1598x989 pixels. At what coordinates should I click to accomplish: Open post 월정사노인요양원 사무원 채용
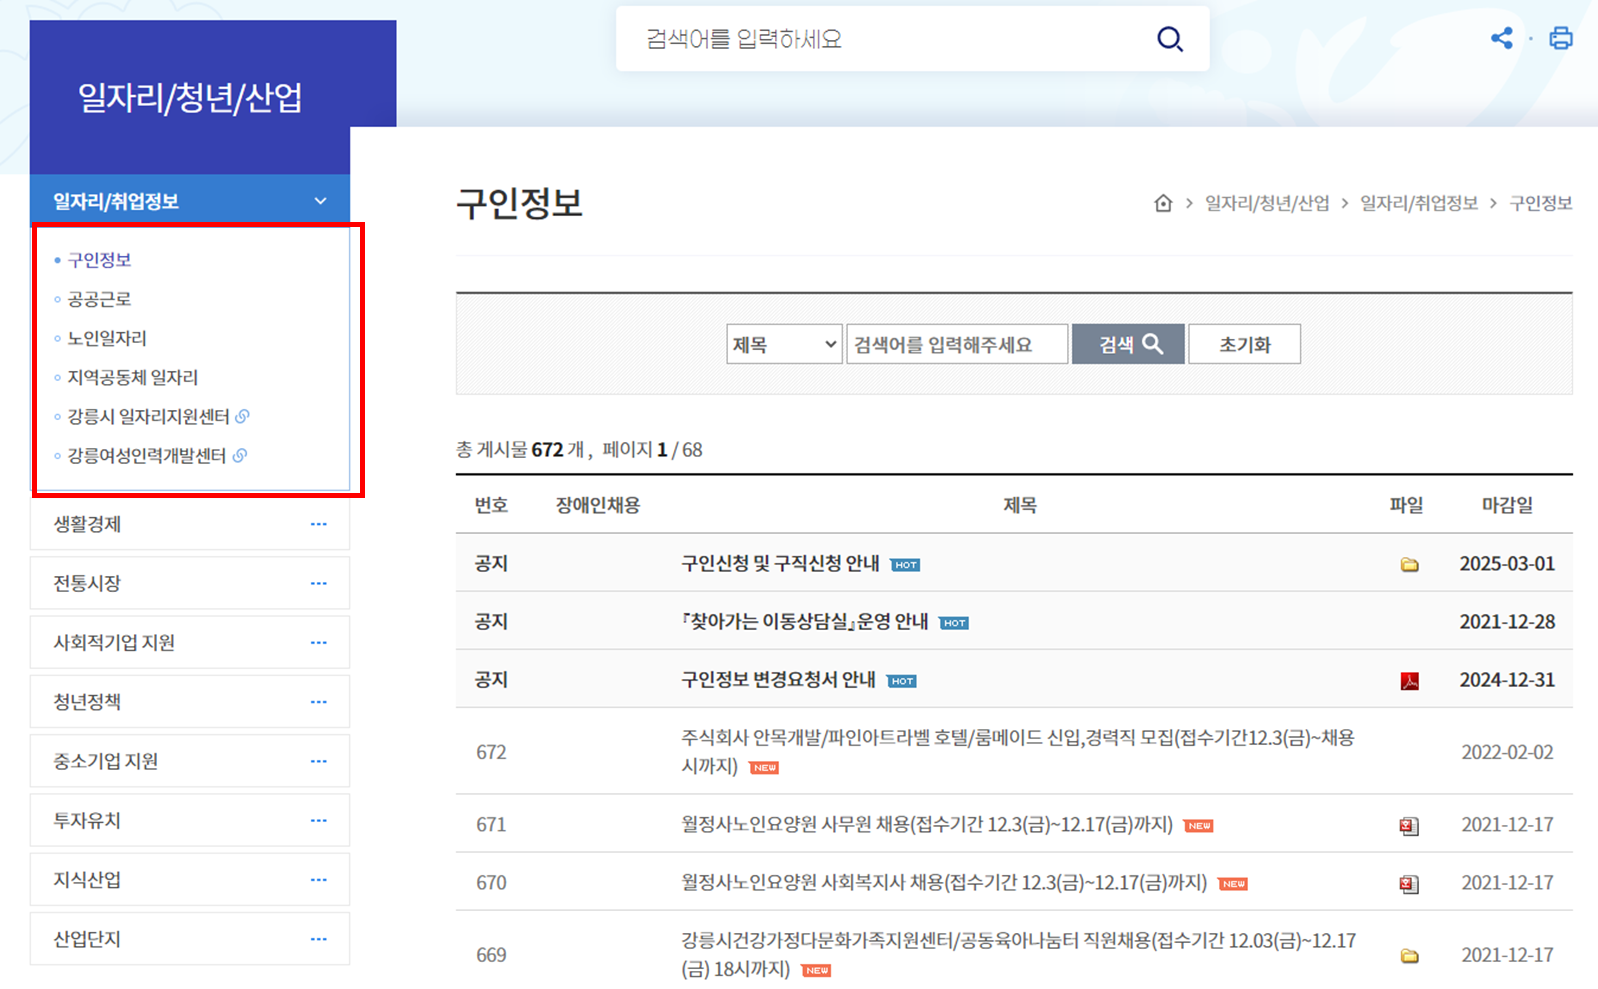coord(927,824)
